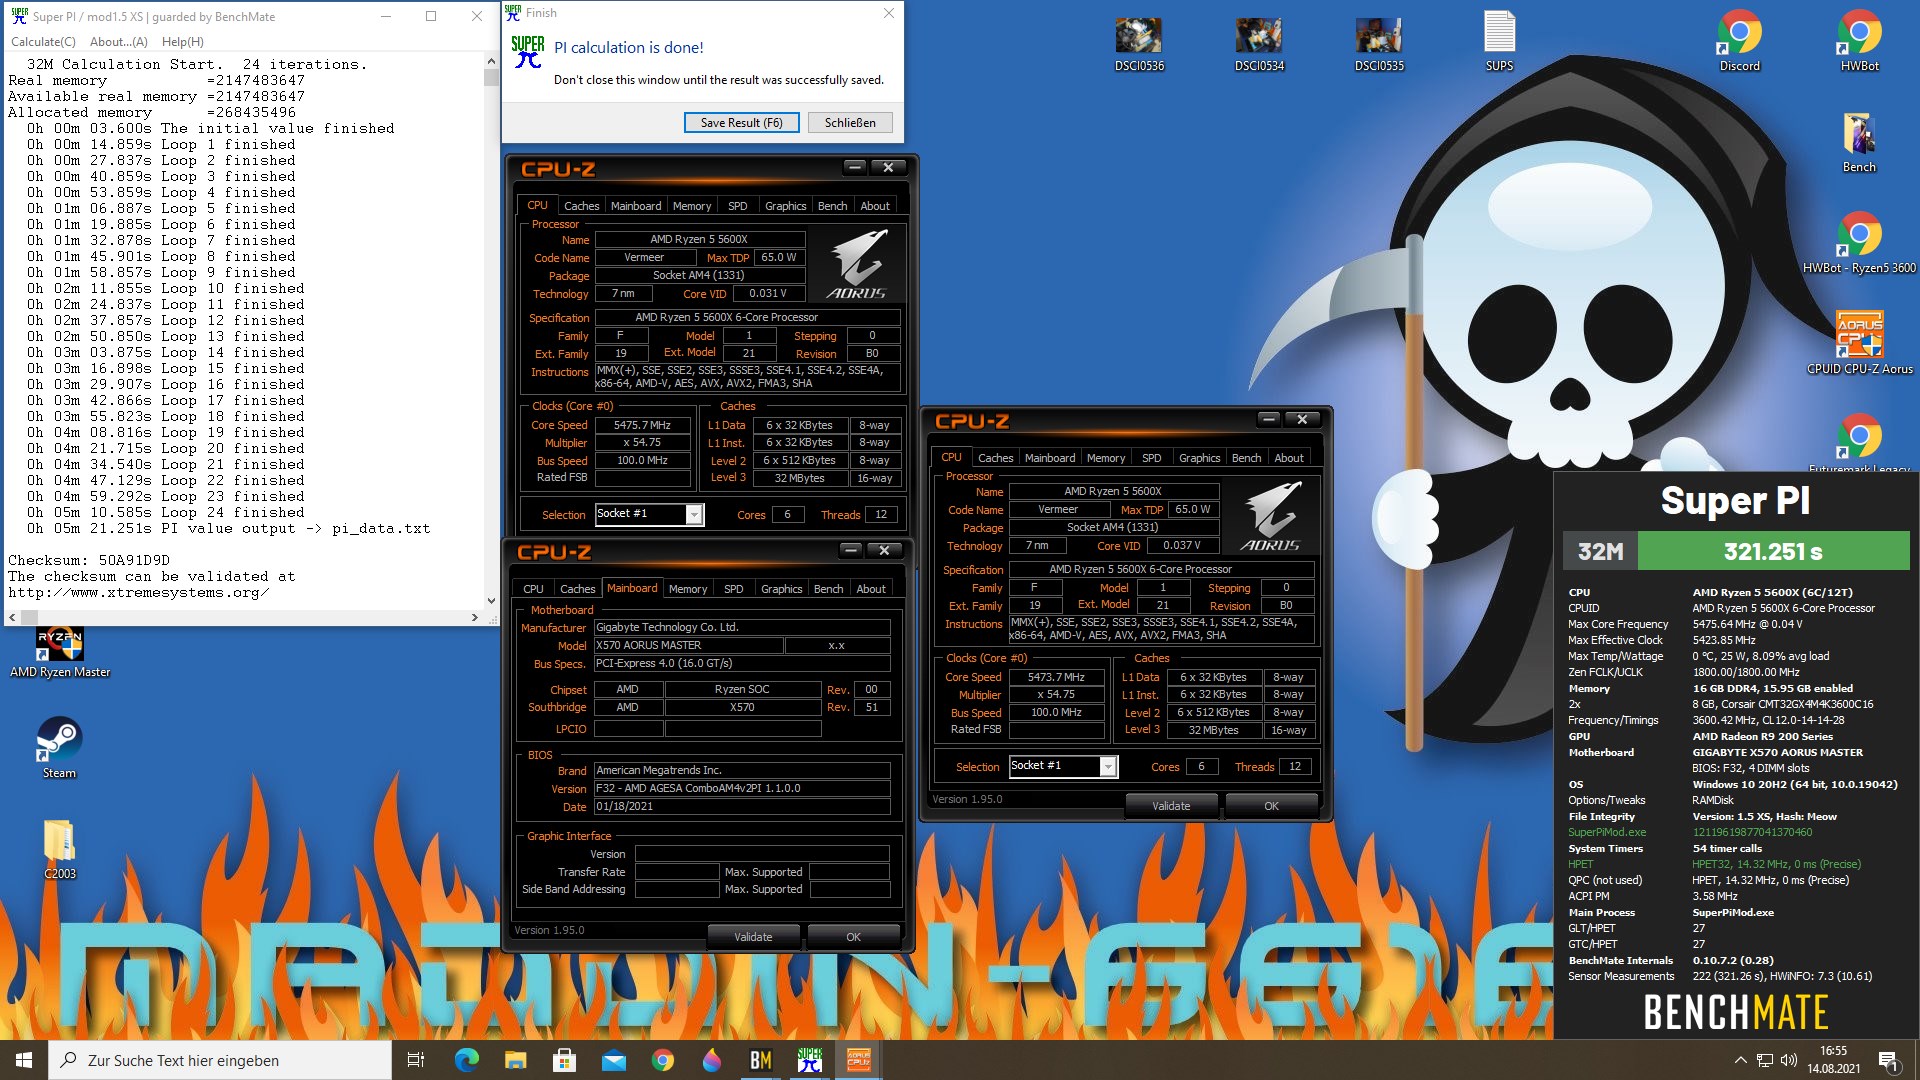Open Microsoft Edge from the taskbar
The image size is (1920, 1080).
466,1060
